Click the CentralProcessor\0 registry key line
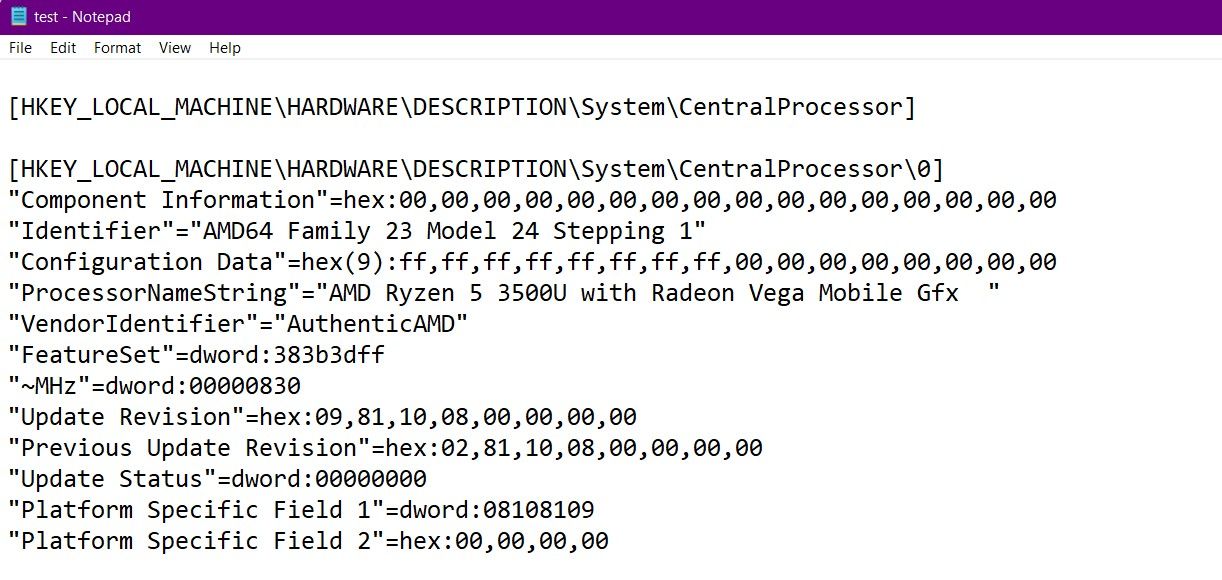The width and height of the screenshot is (1222, 580). (x=475, y=169)
